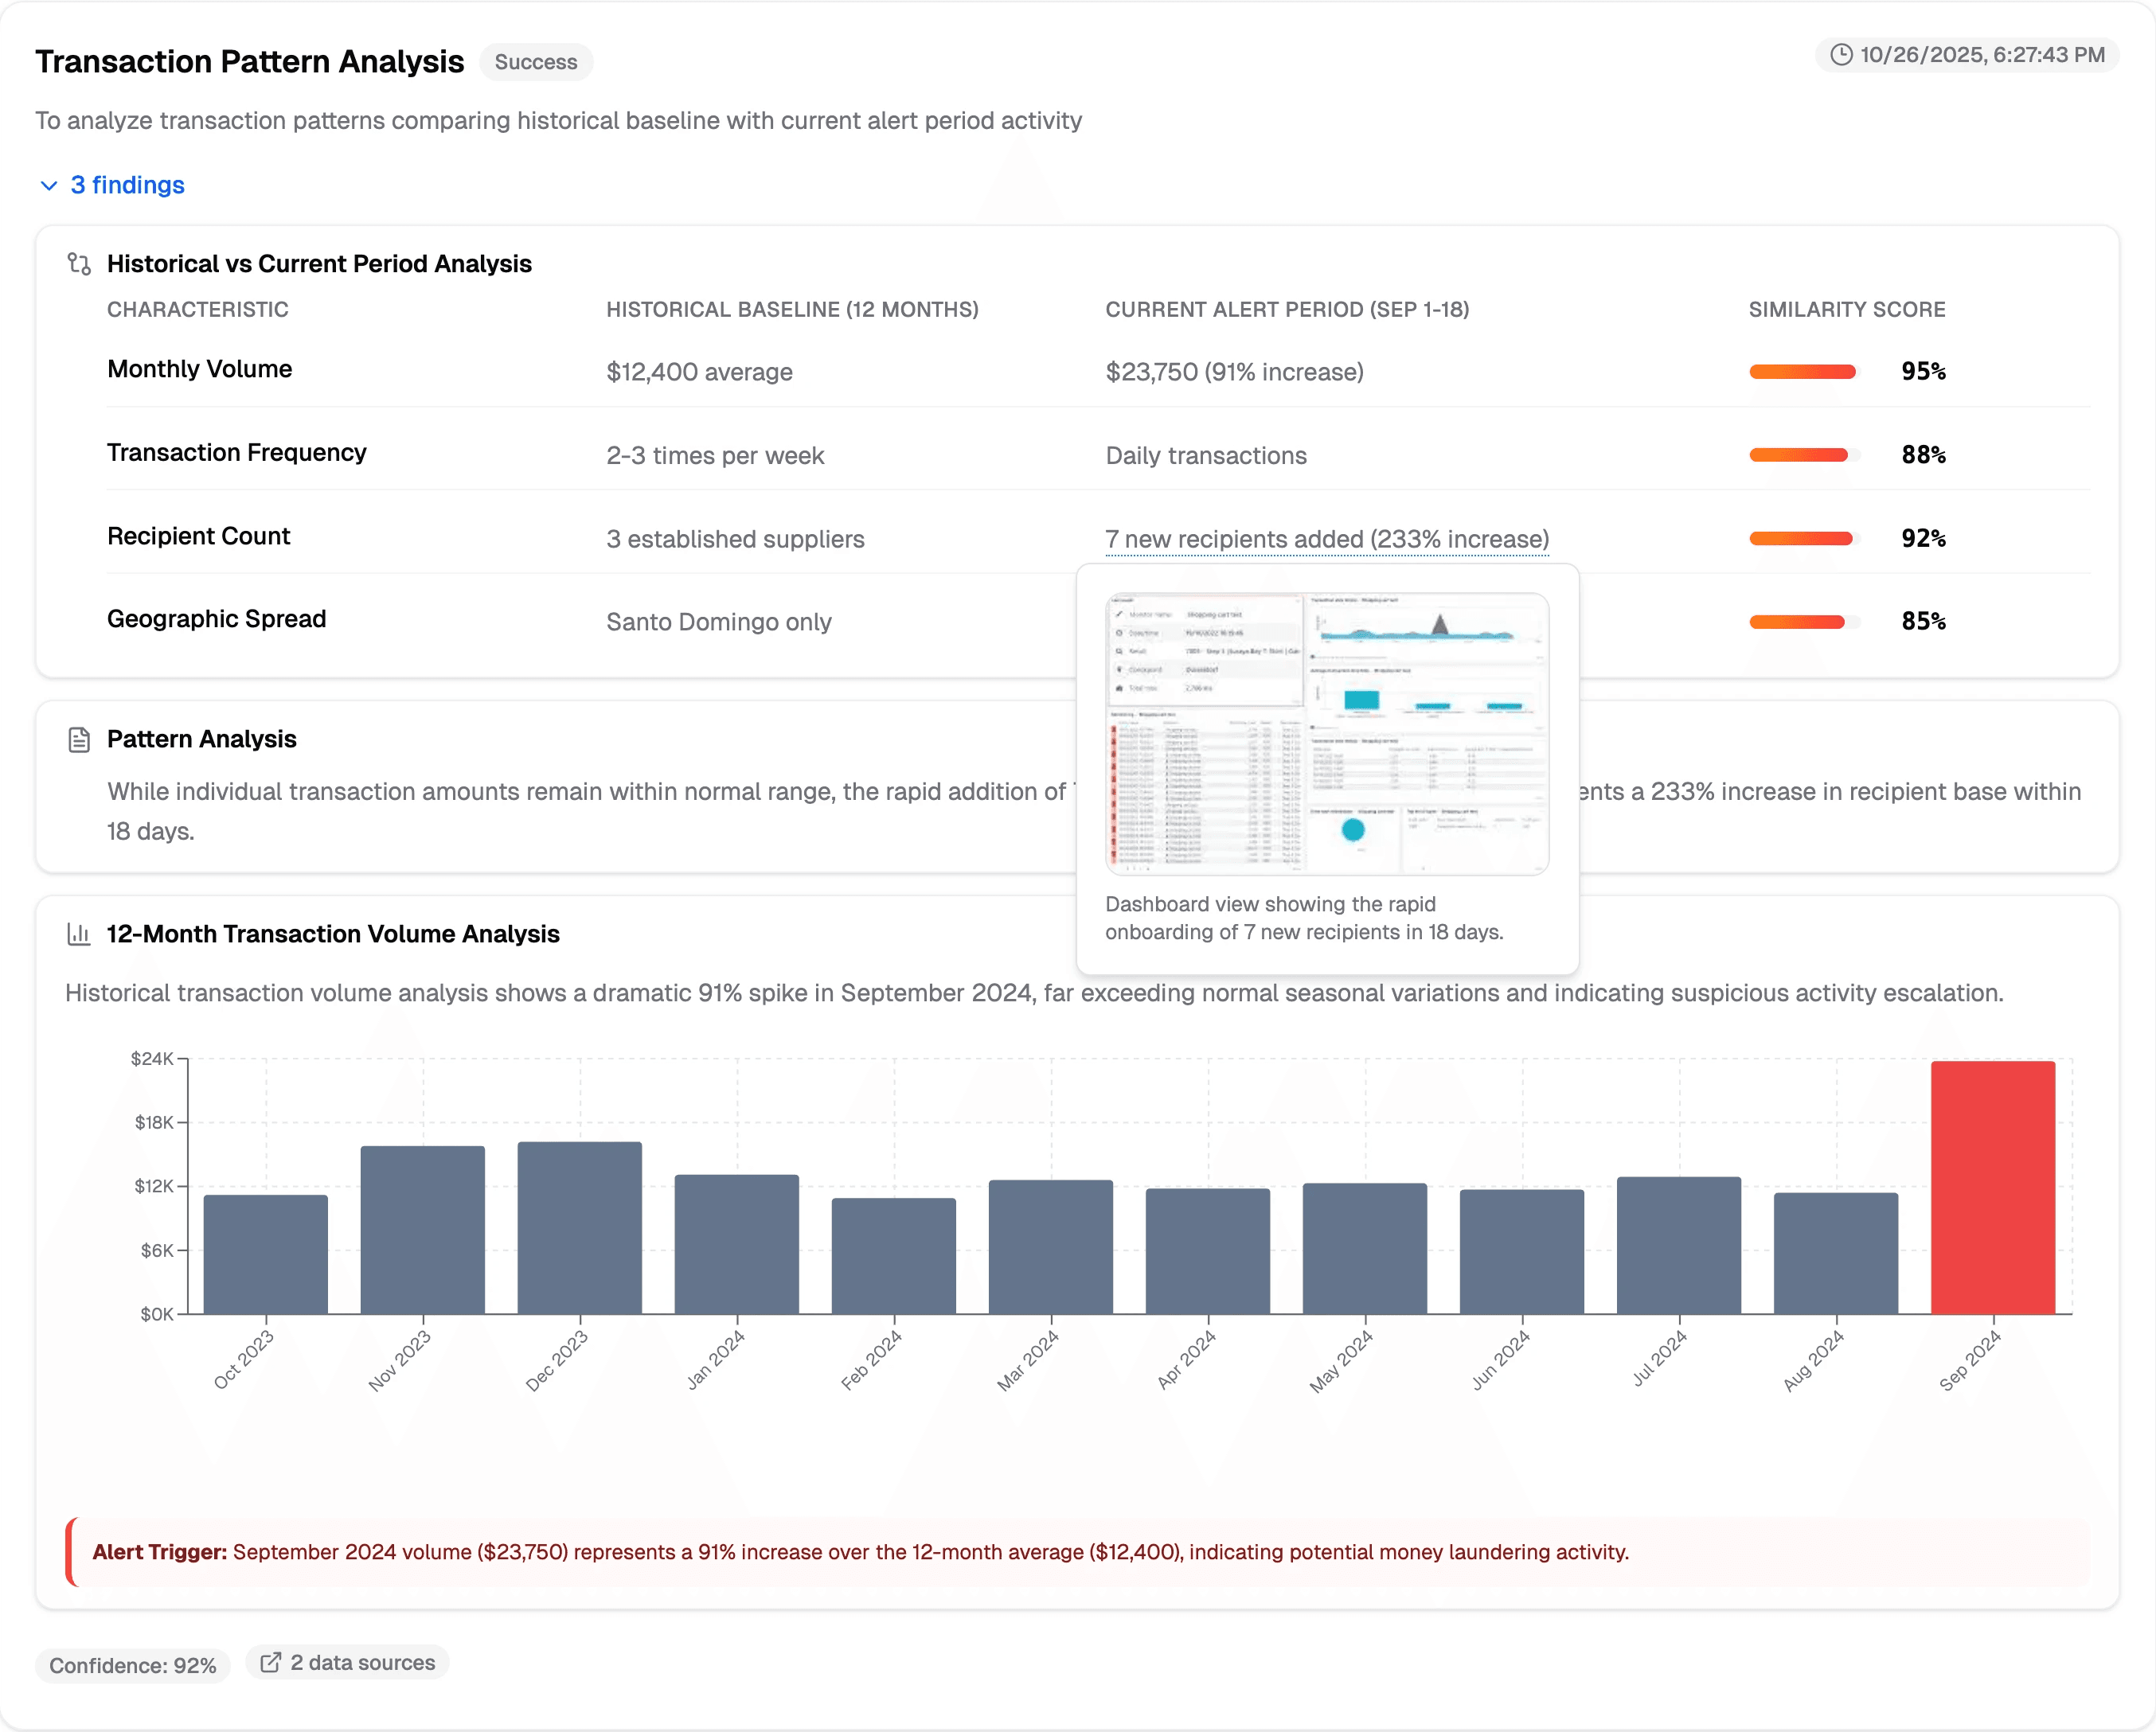Viewport: 2156px width, 1732px height.
Task: Click the Recipient Count 92% similarity bar
Action: [1802, 539]
